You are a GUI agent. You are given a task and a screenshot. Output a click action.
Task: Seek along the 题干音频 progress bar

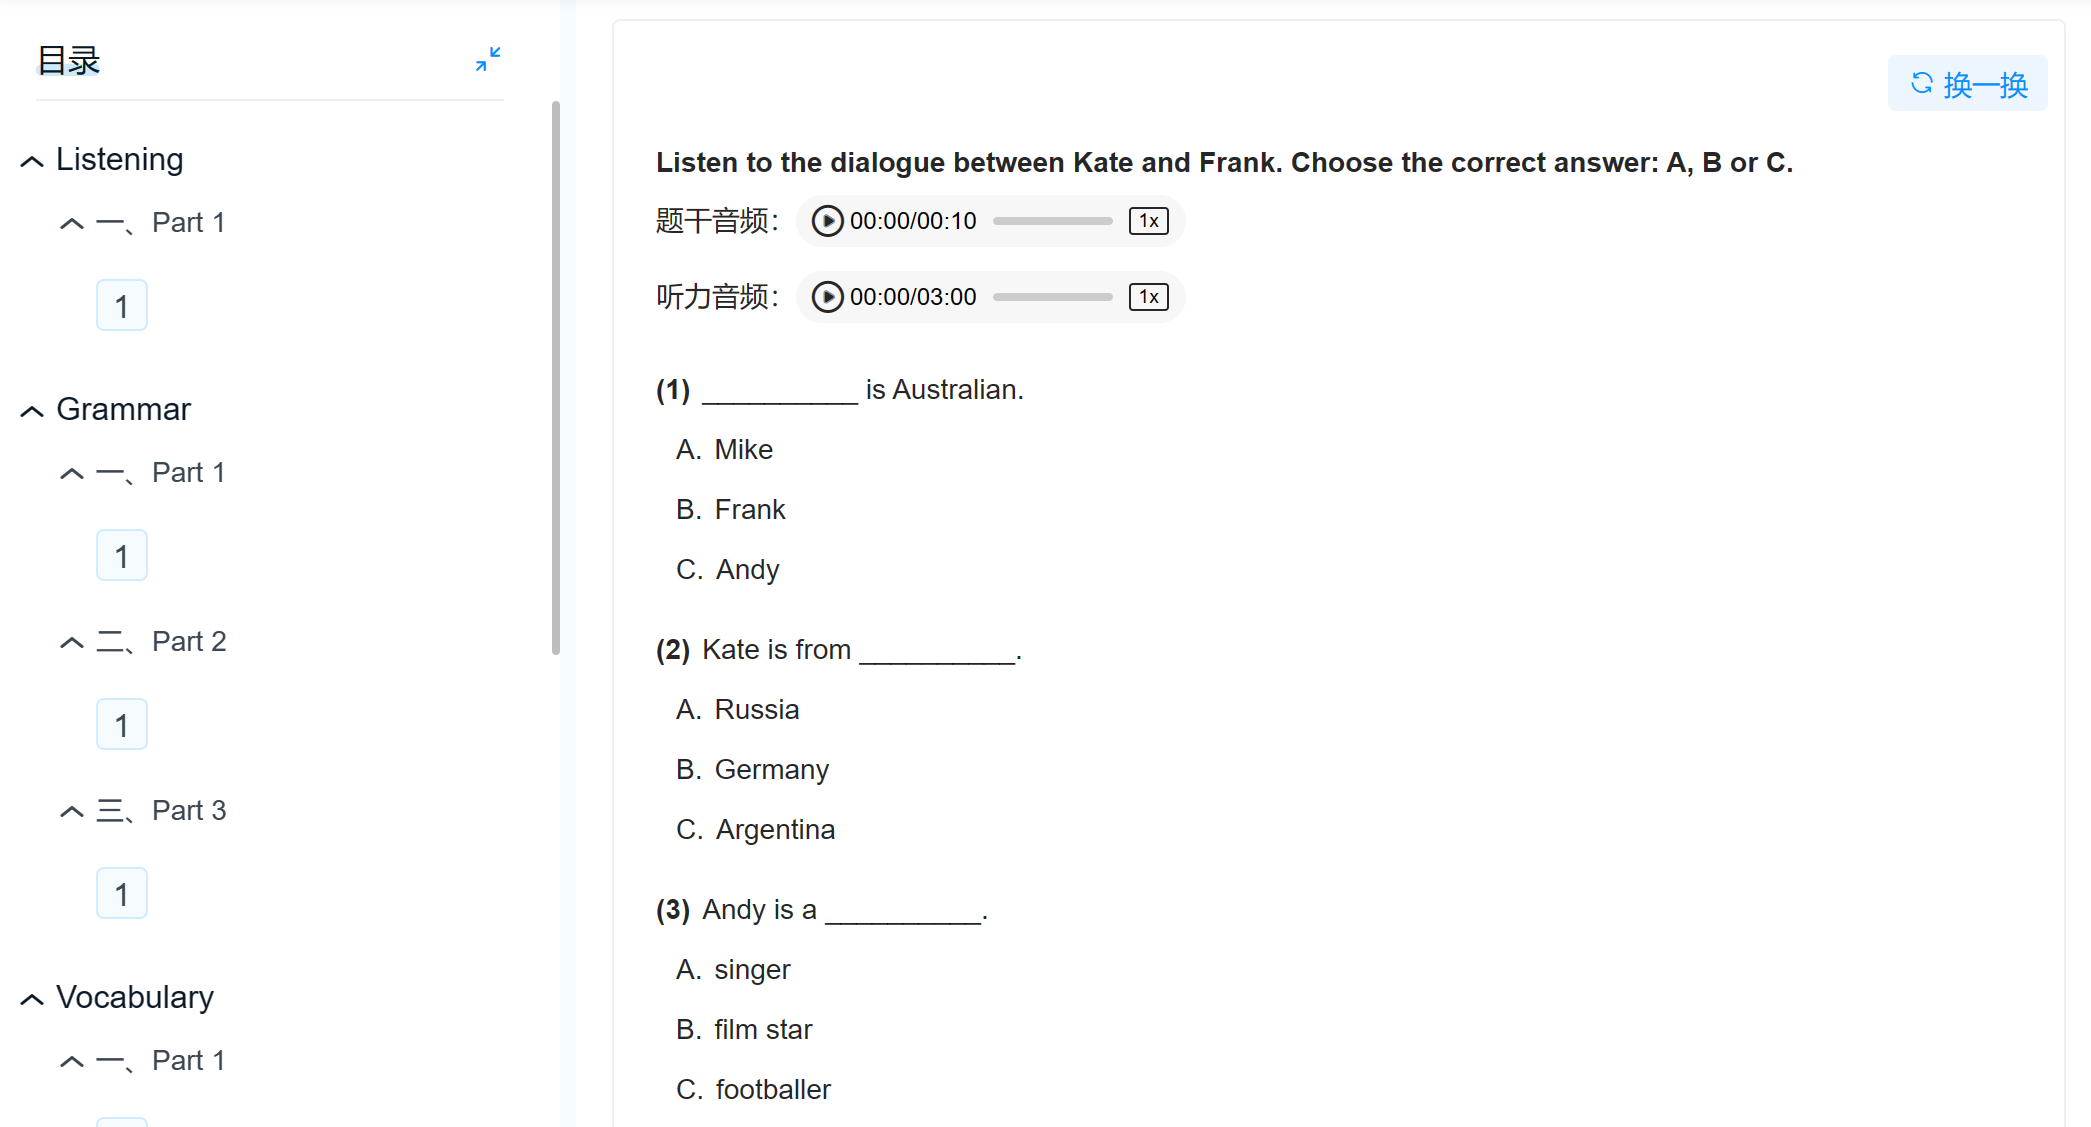pos(1052,221)
